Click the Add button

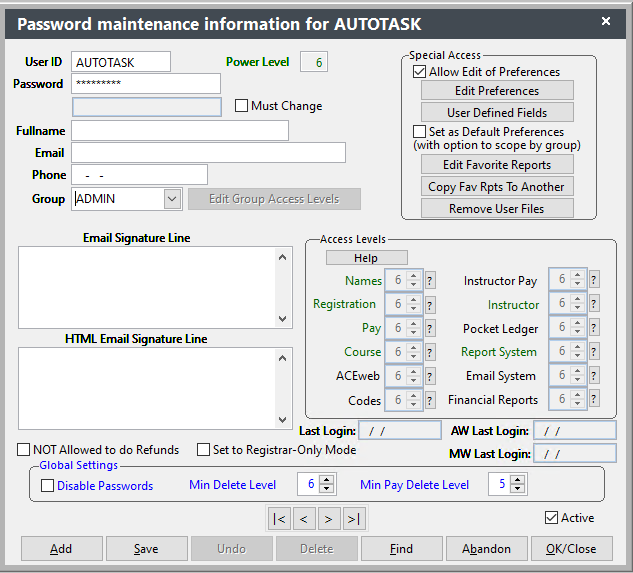(x=62, y=548)
